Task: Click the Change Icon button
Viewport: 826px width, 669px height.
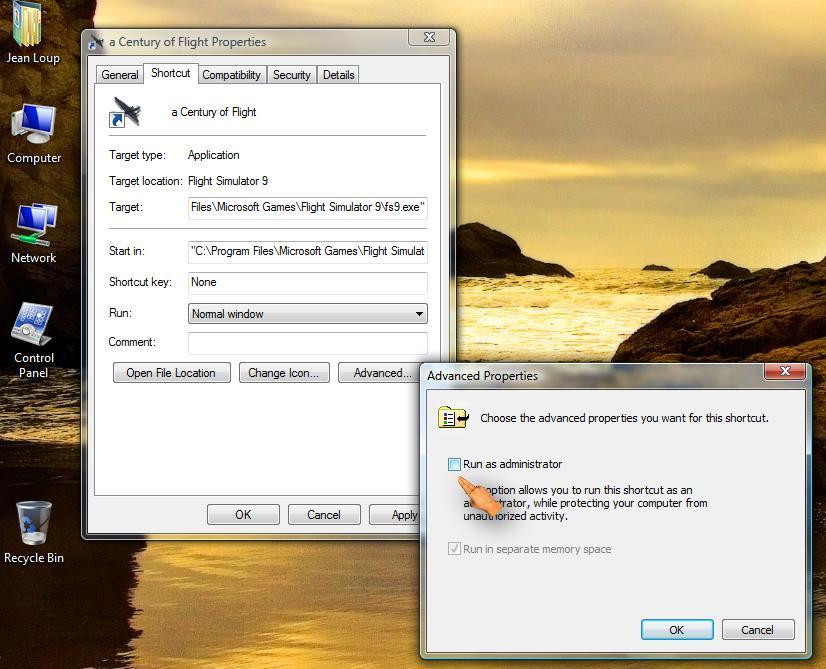Action: [x=284, y=373]
